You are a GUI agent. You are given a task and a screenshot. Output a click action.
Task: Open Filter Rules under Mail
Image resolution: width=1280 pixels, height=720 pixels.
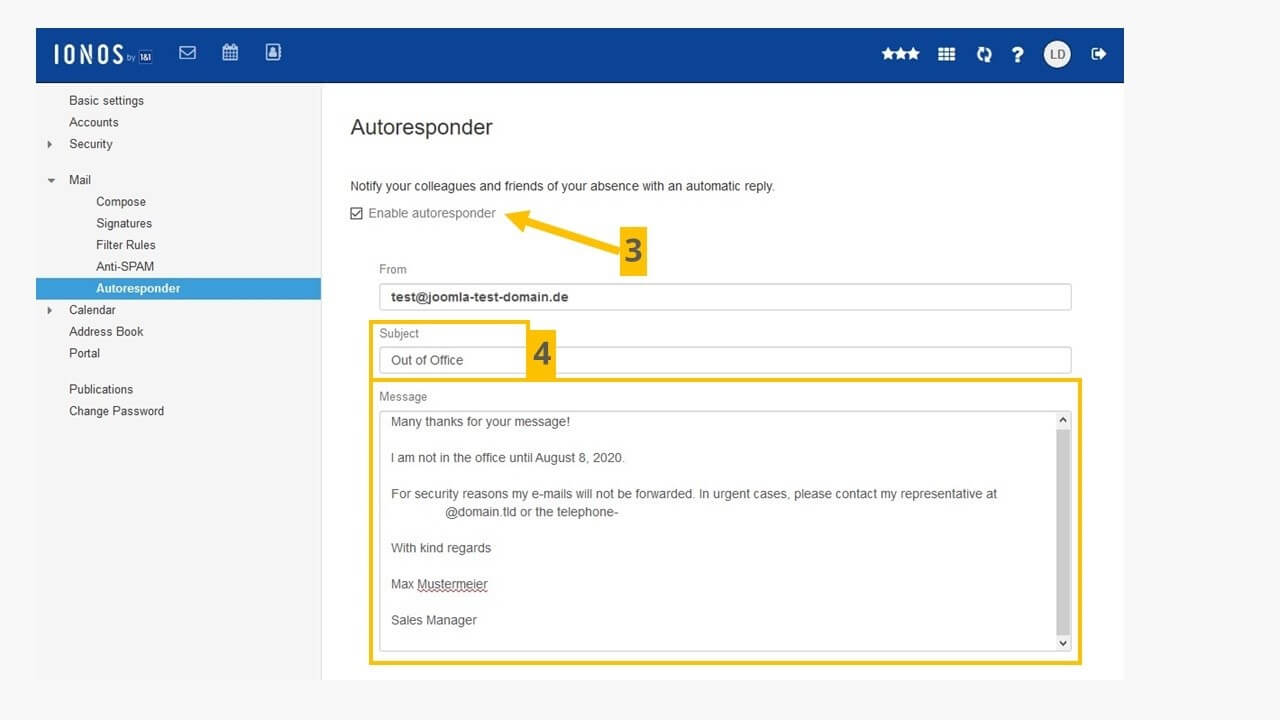click(126, 245)
